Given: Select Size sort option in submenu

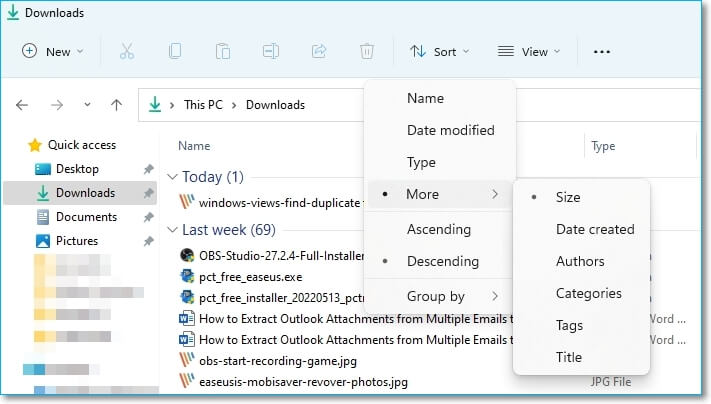Looking at the screenshot, I should tap(568, 197).
